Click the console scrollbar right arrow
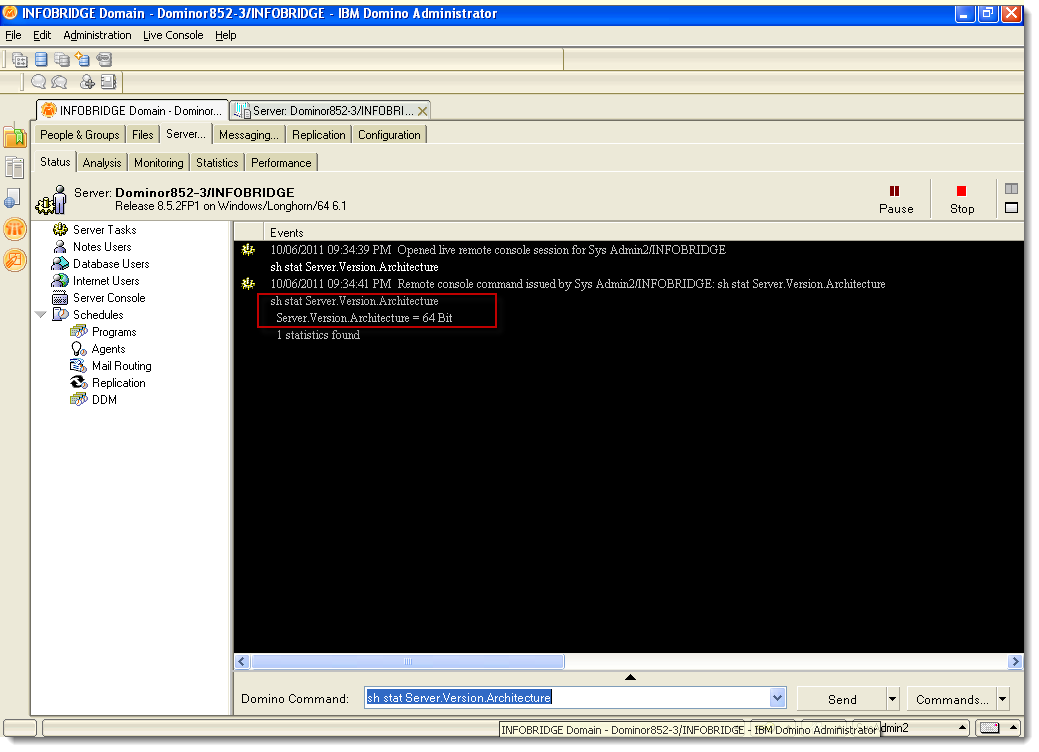The width and height of the screenshot is (1039, 752). coord(1015,661)
